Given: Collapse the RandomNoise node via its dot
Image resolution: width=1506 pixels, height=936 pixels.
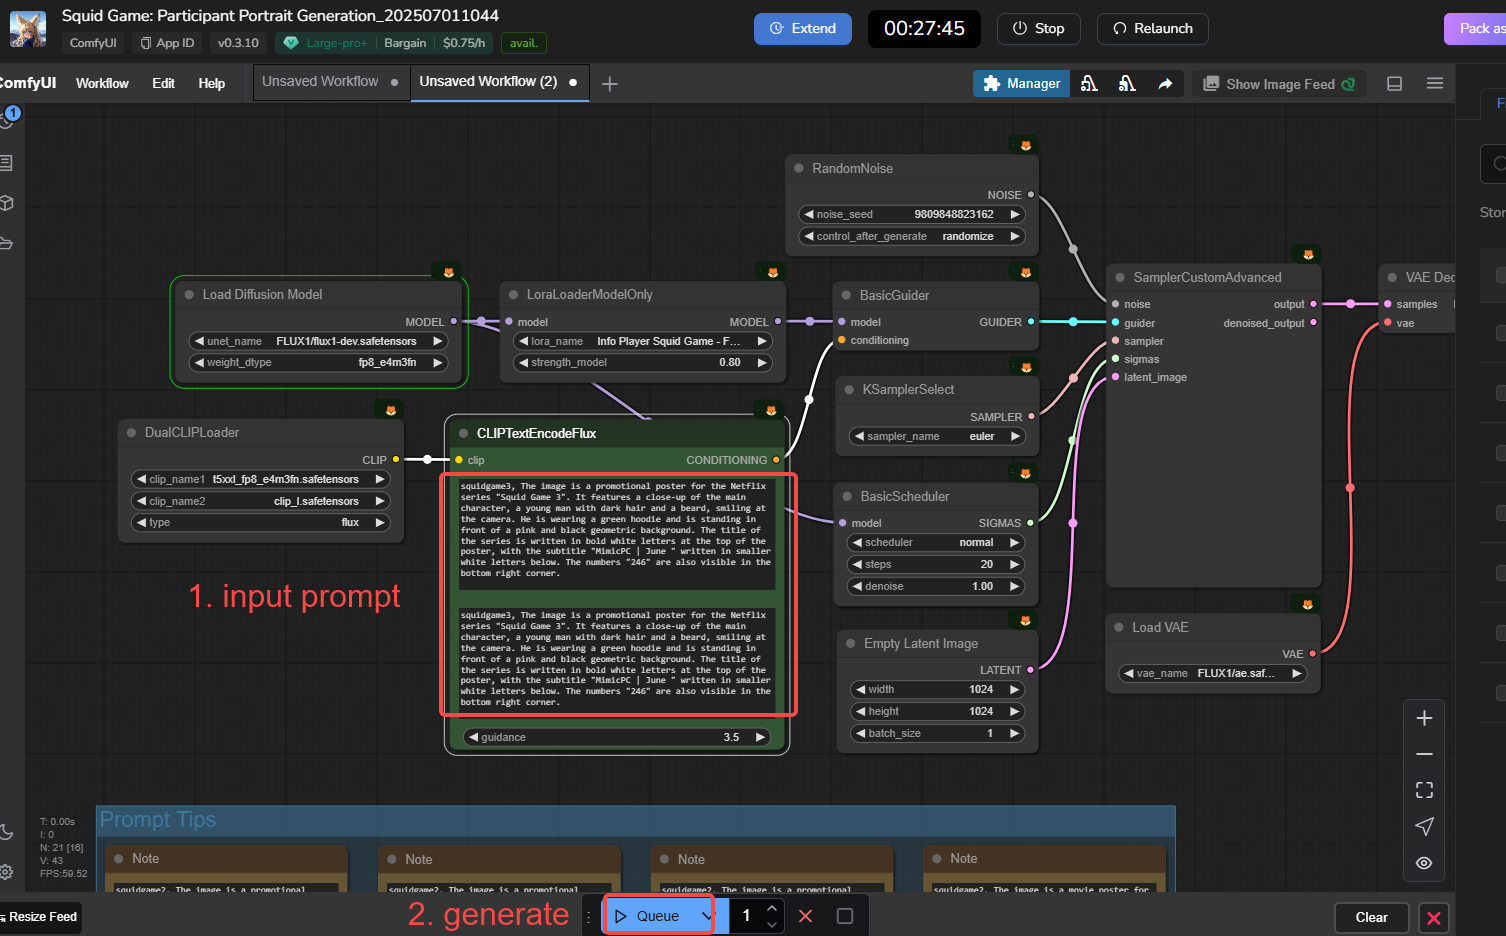Looking at the screenshot, I should 799,168.
